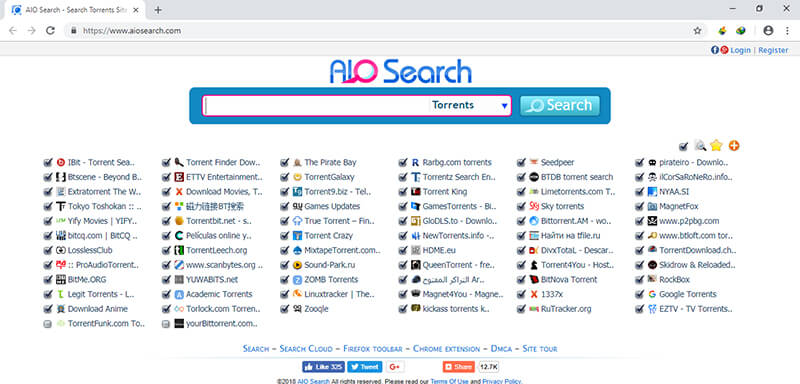The image size is (800, 384).
Task: Open the Login link
Action: [x=740, y=50]
